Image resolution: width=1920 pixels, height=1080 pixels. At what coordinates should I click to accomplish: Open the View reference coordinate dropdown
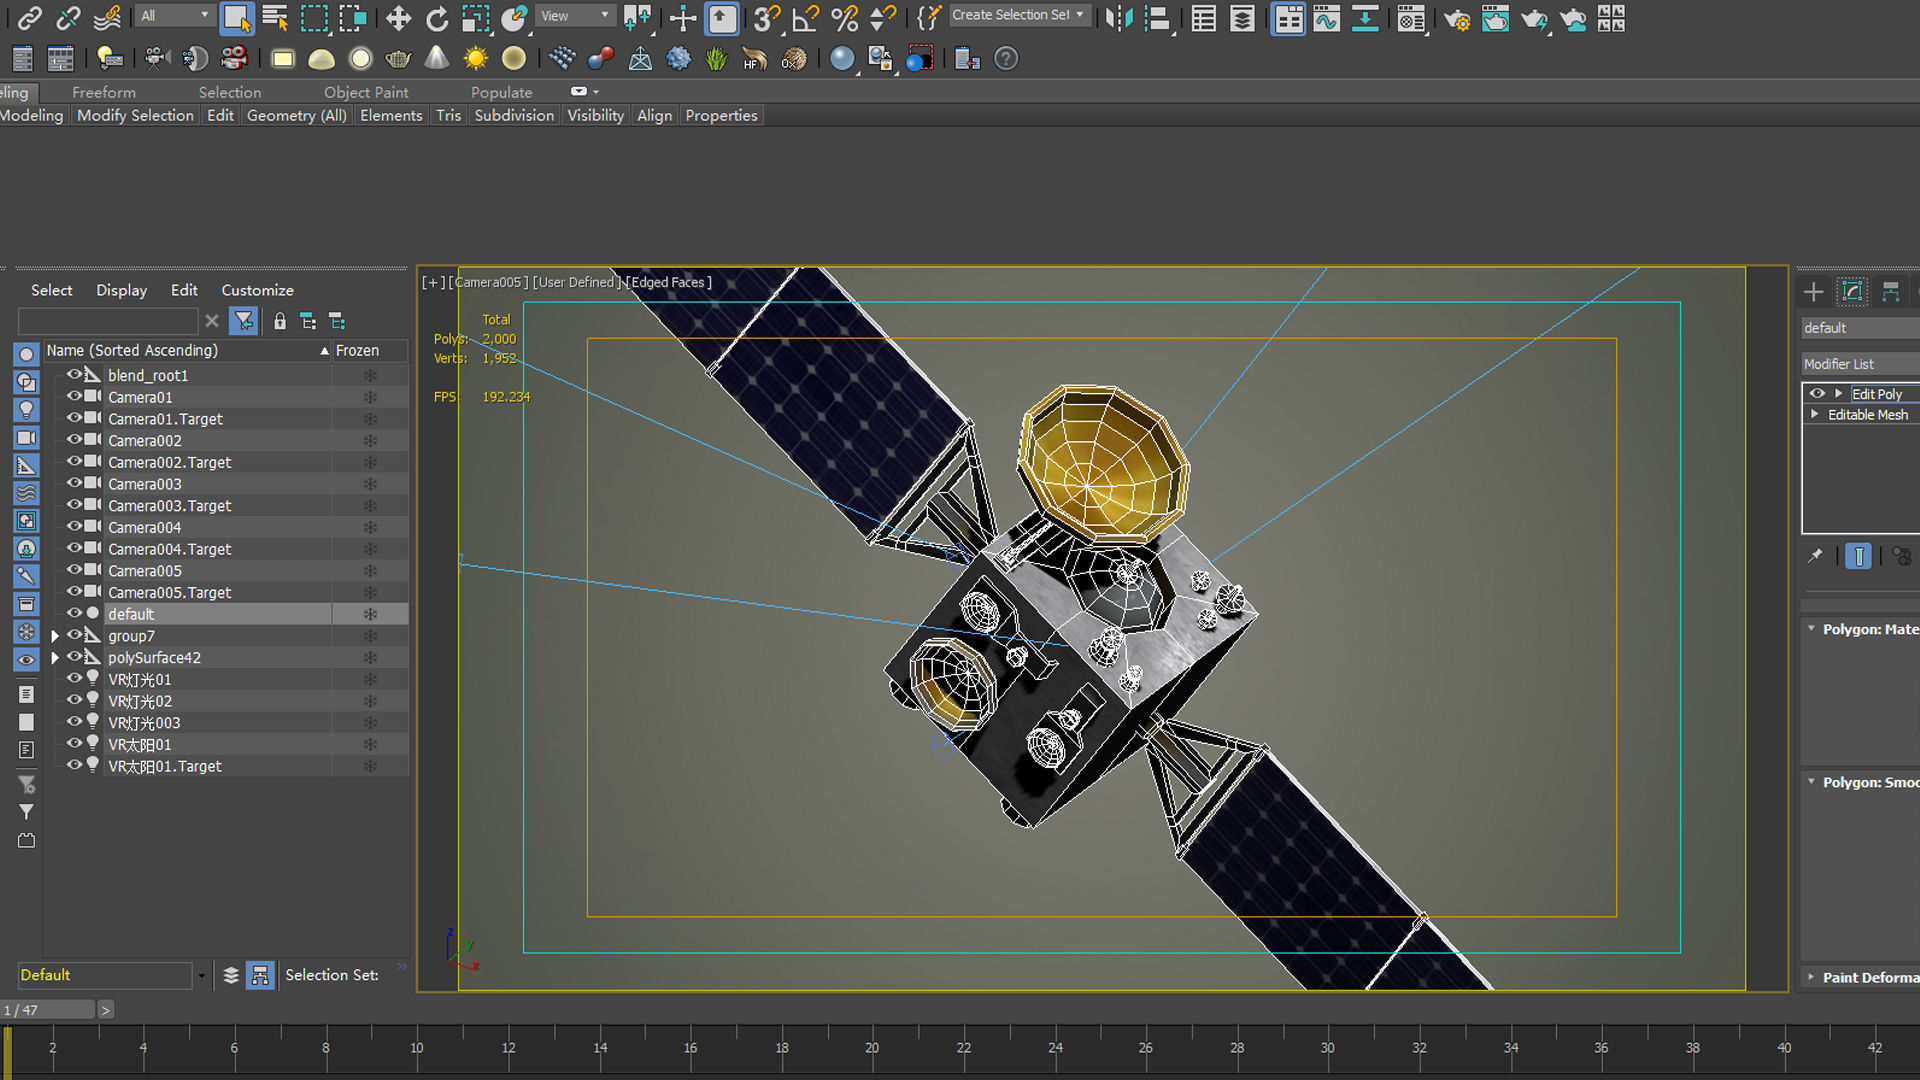coord(575,15)
